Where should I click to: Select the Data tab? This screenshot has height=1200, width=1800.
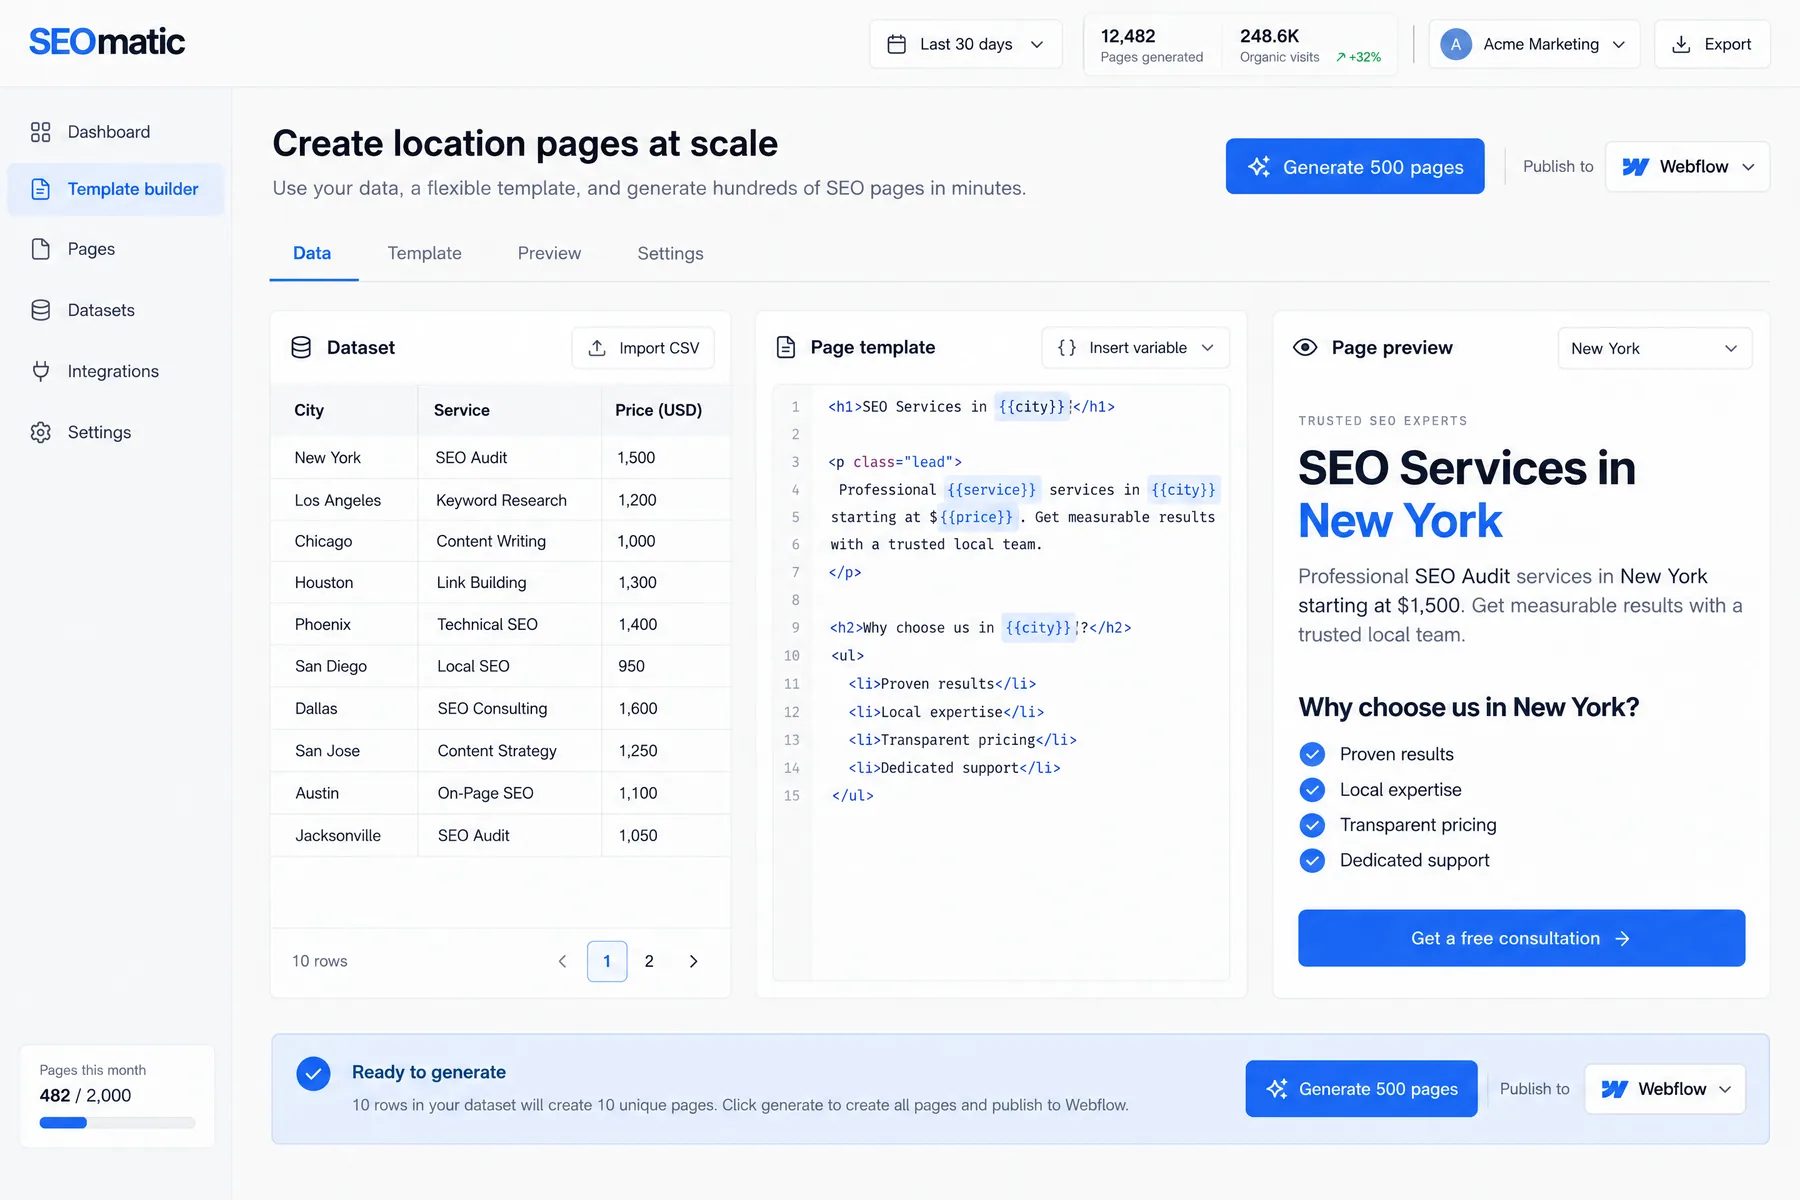312,254
